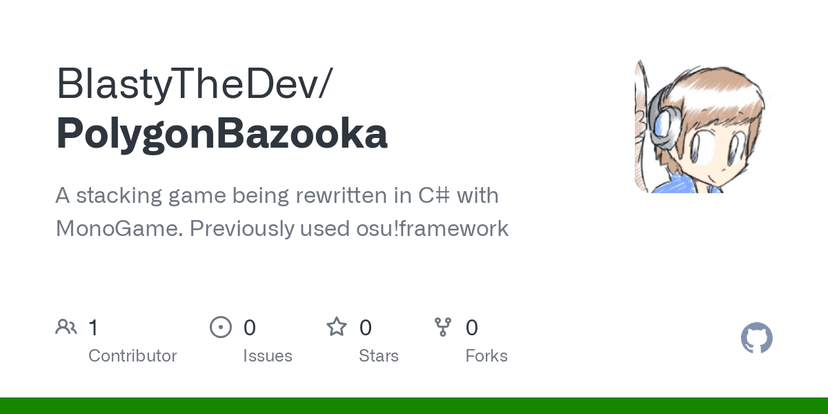Click the Stars star icon
Screen dimensions: 828x414
point(337,327)
